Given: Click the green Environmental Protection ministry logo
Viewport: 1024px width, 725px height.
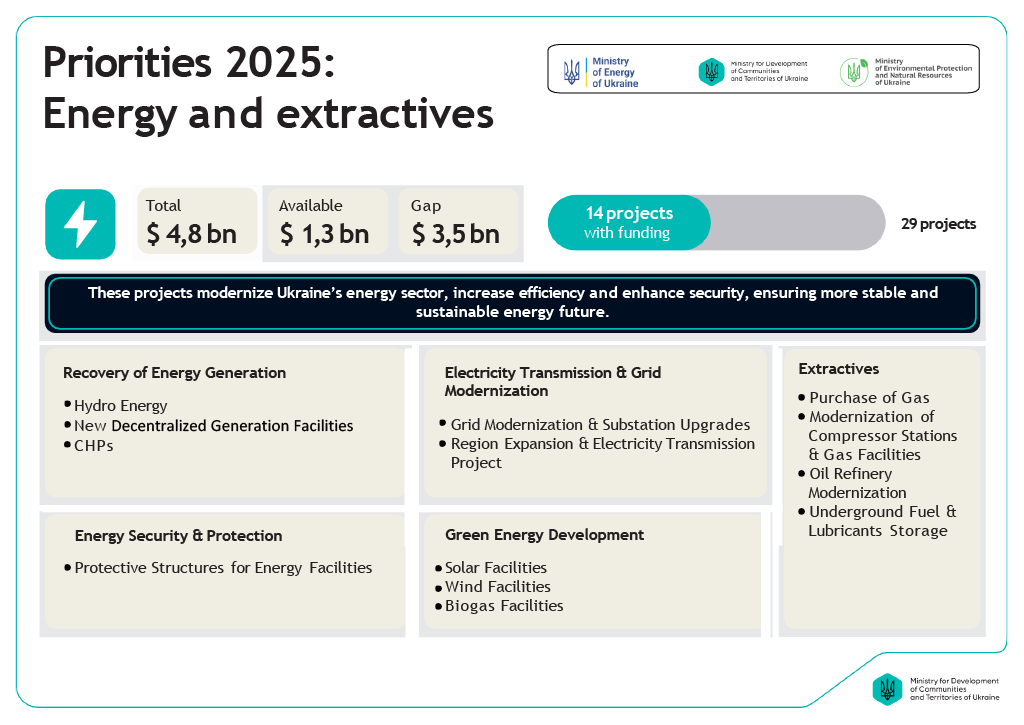Looking at the screenshot, I should (x=854, y=71).
